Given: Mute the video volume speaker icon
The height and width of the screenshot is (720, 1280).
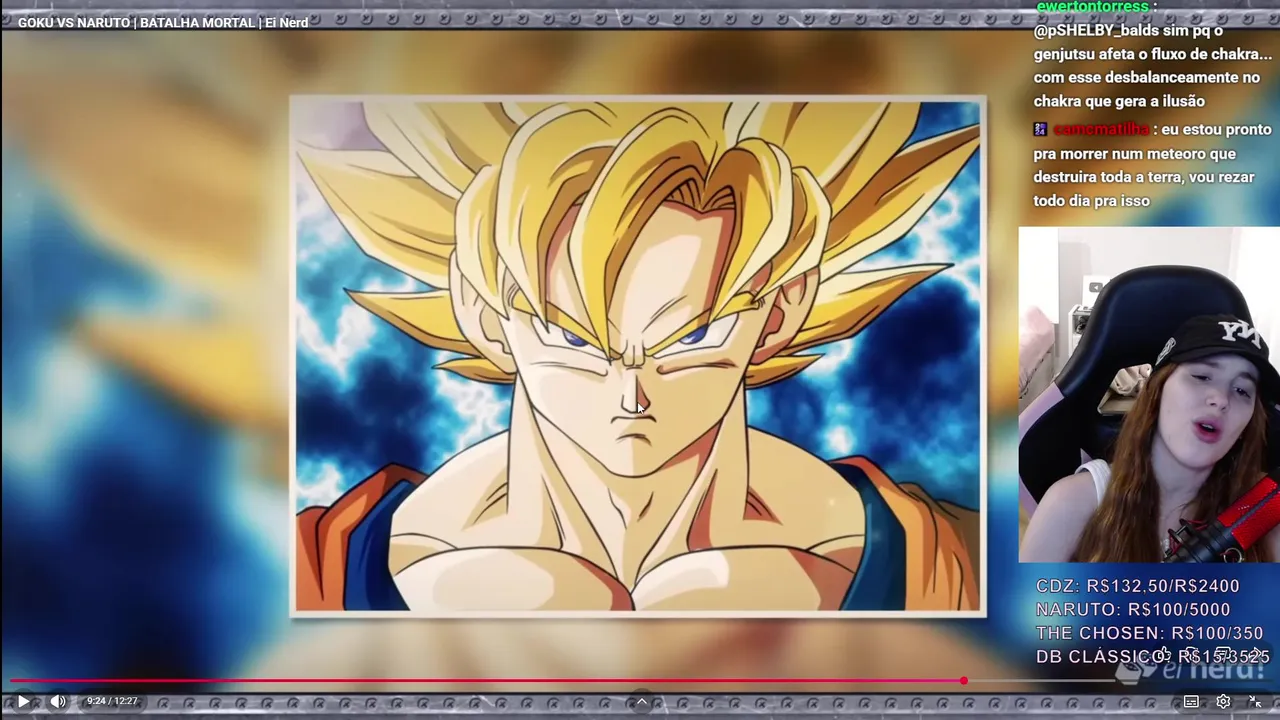Looking at the screenshot, I should pos(58,701).
